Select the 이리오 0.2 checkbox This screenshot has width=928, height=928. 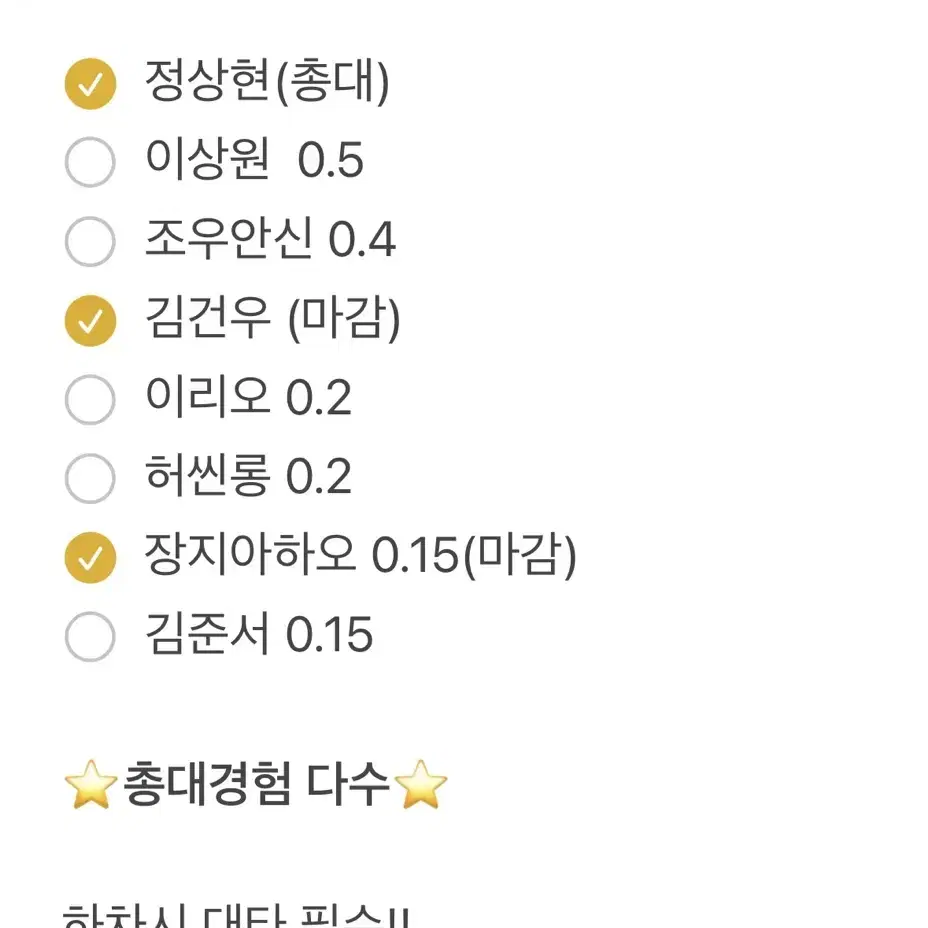(90, 400)
